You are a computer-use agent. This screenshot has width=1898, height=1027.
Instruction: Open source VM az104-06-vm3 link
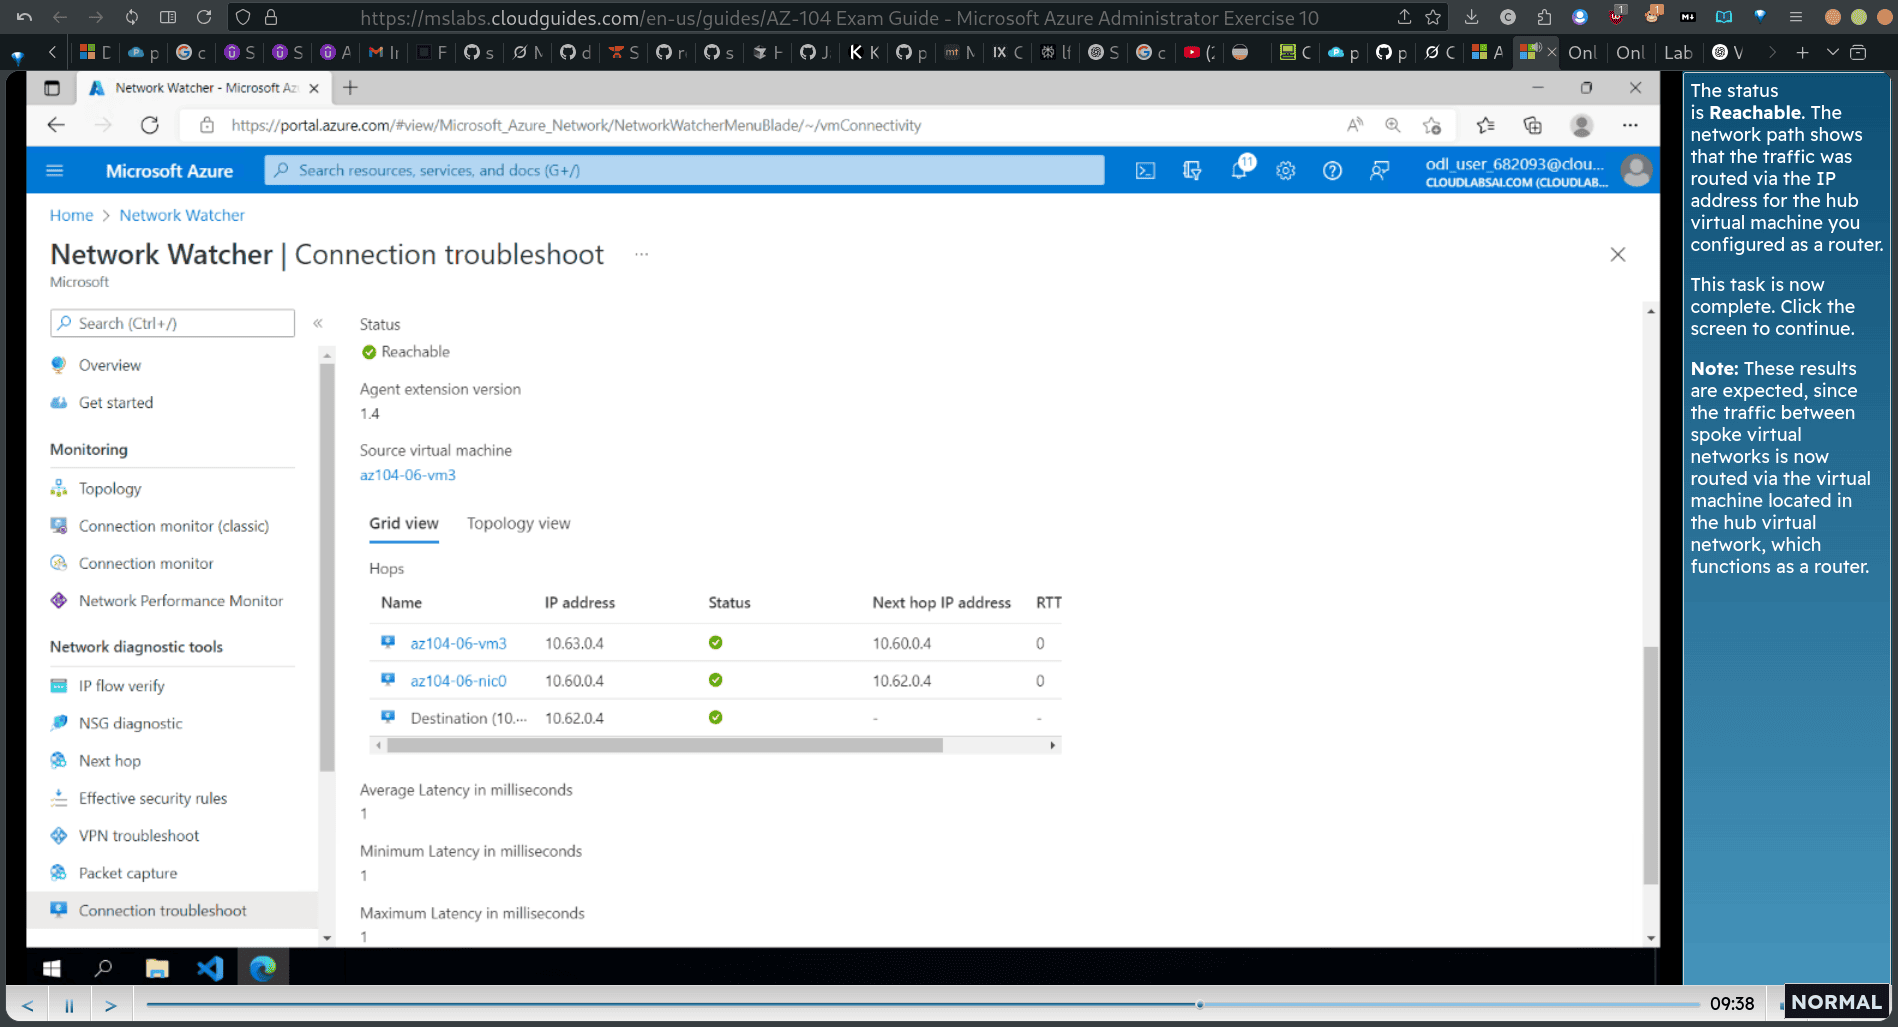pyautogui.click(x=408, y=475)
